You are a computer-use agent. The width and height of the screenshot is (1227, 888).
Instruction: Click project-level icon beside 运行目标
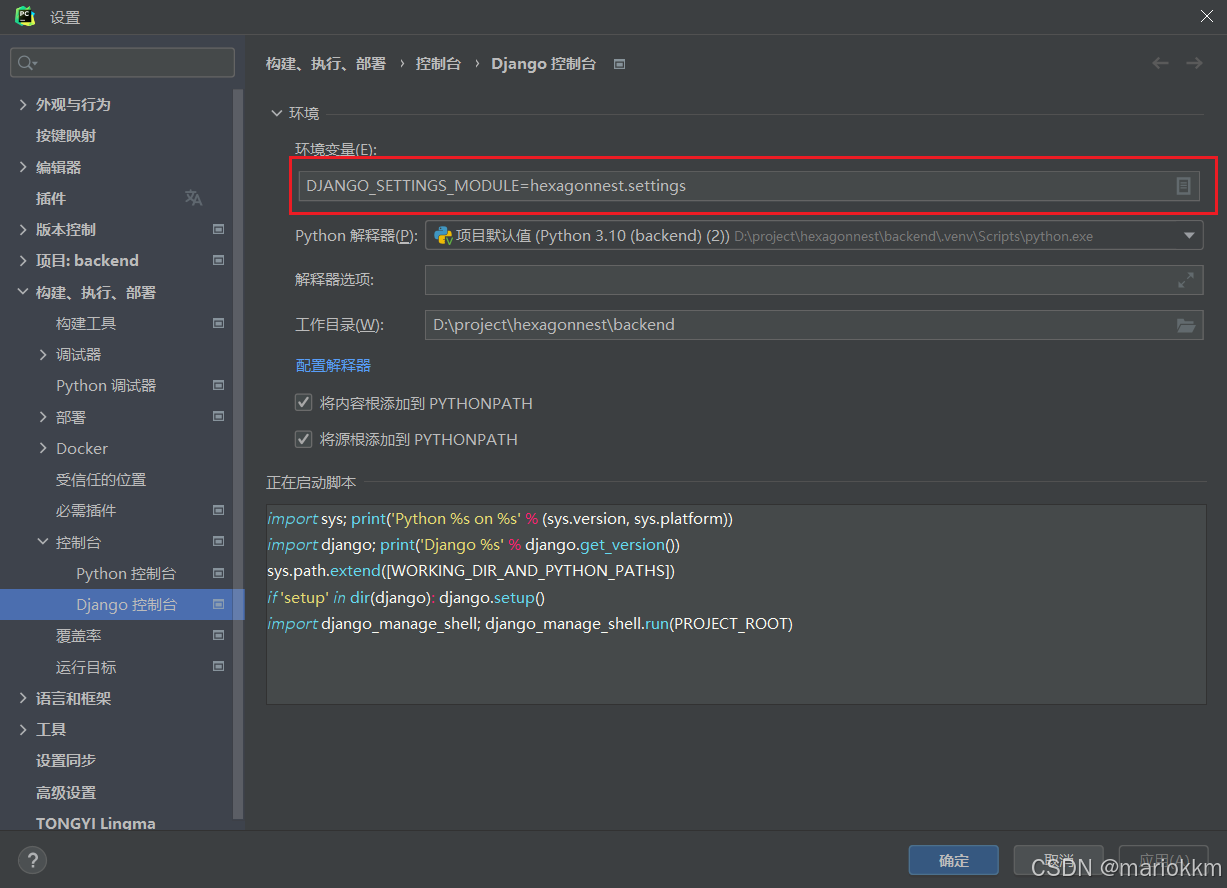(219, 667)
